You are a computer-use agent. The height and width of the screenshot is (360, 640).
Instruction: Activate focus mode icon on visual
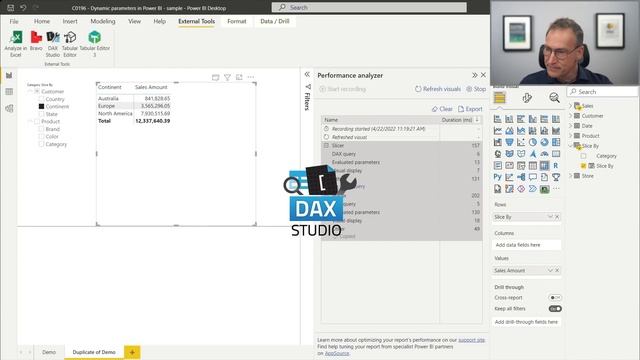point(239,77)
